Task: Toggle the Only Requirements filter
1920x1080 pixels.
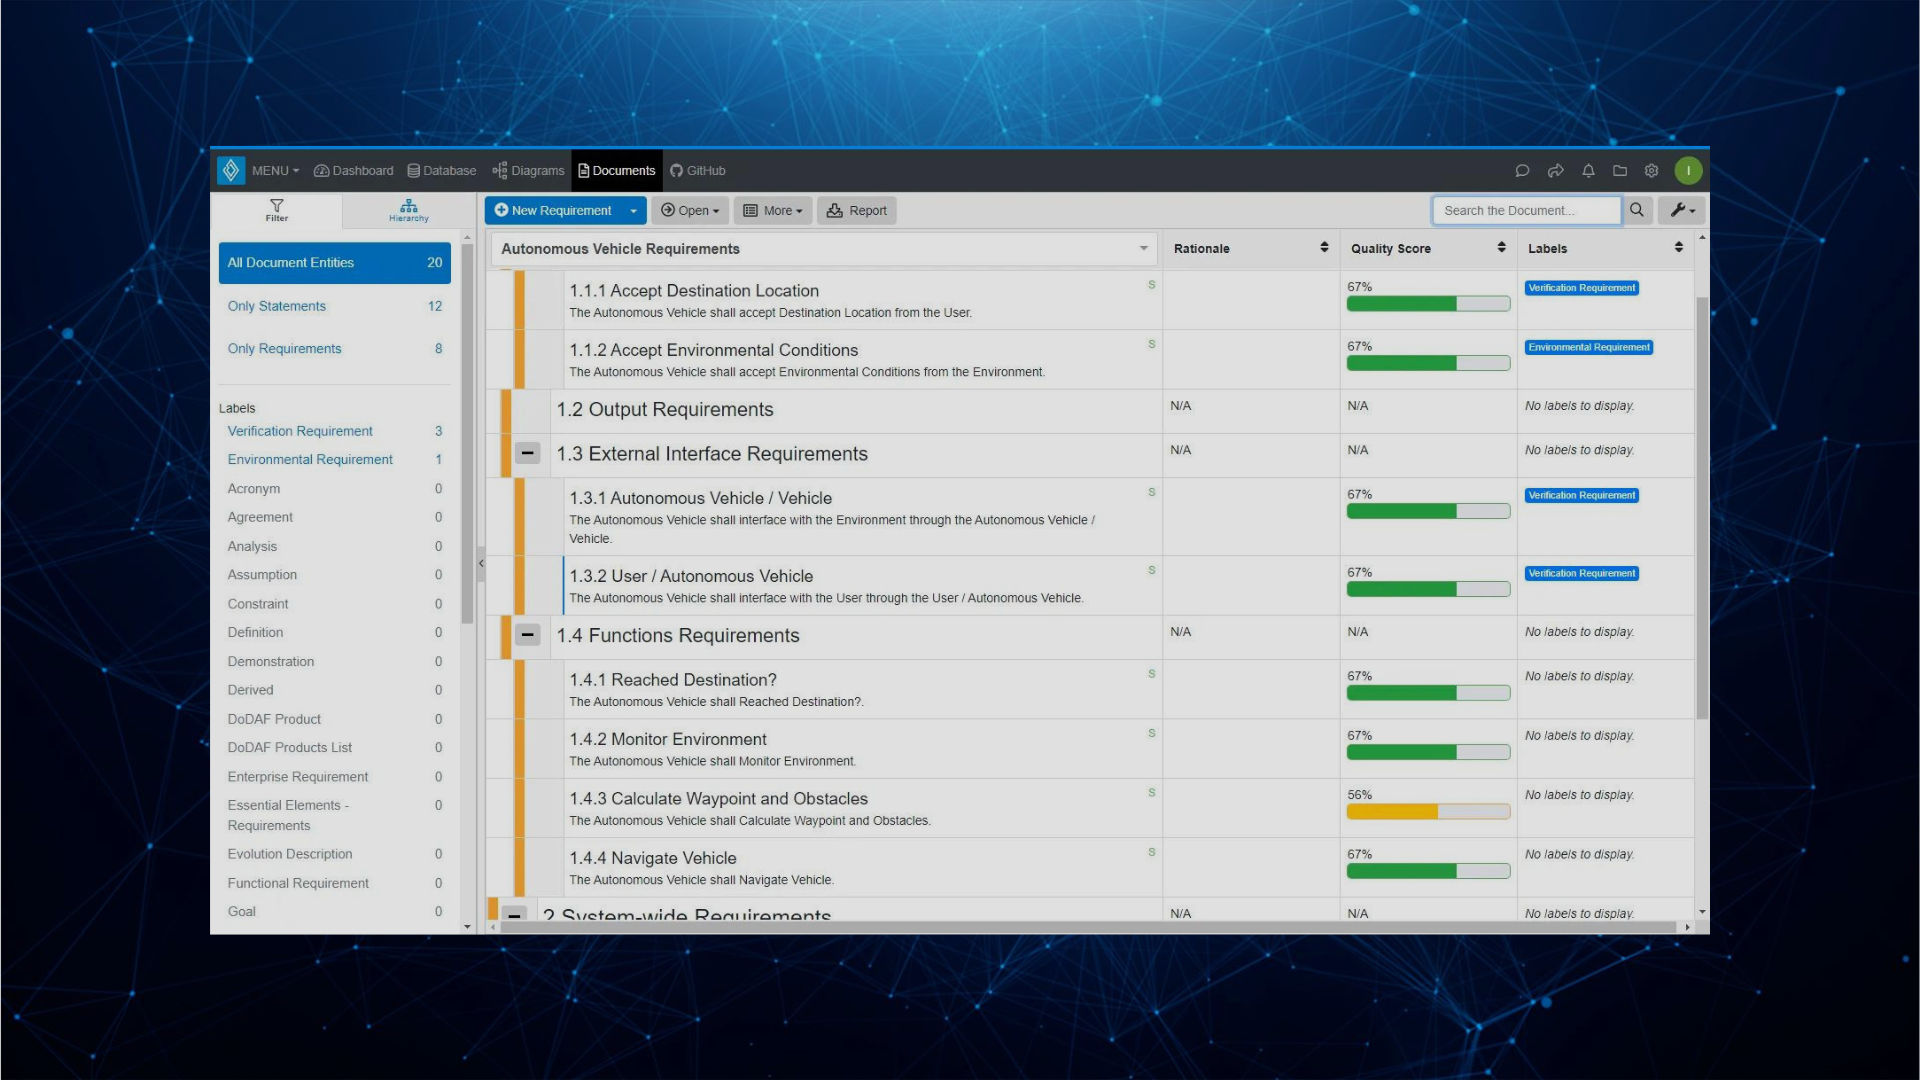Action: point(284,348)
